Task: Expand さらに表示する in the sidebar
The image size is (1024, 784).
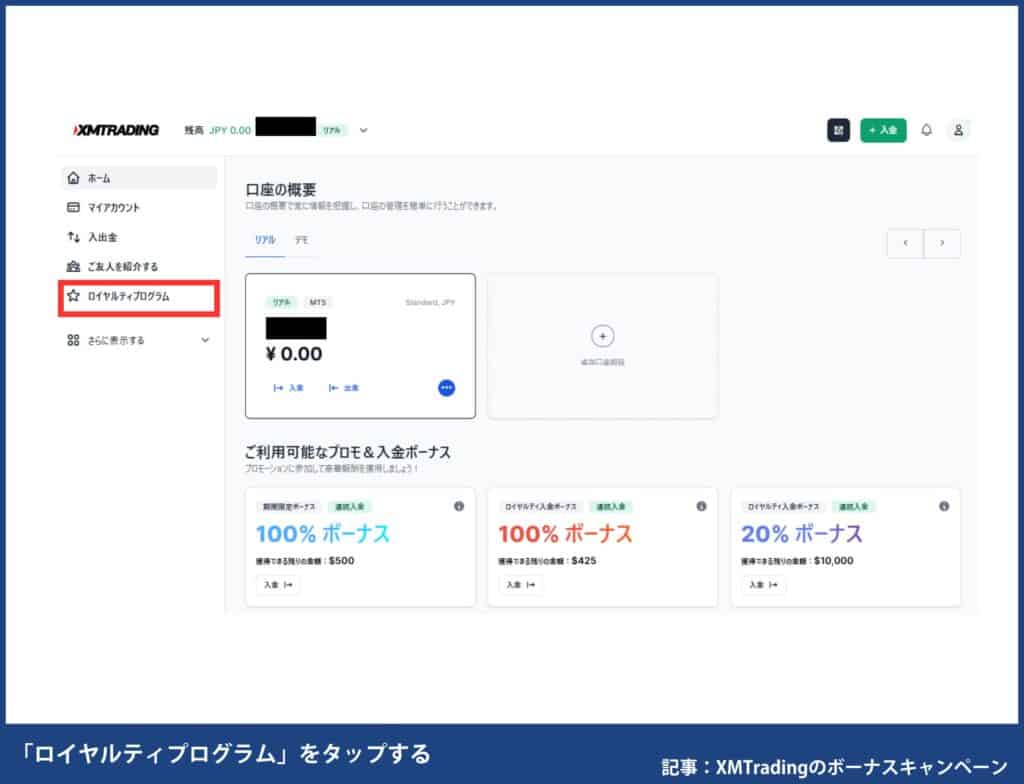Action: [138, 340]
